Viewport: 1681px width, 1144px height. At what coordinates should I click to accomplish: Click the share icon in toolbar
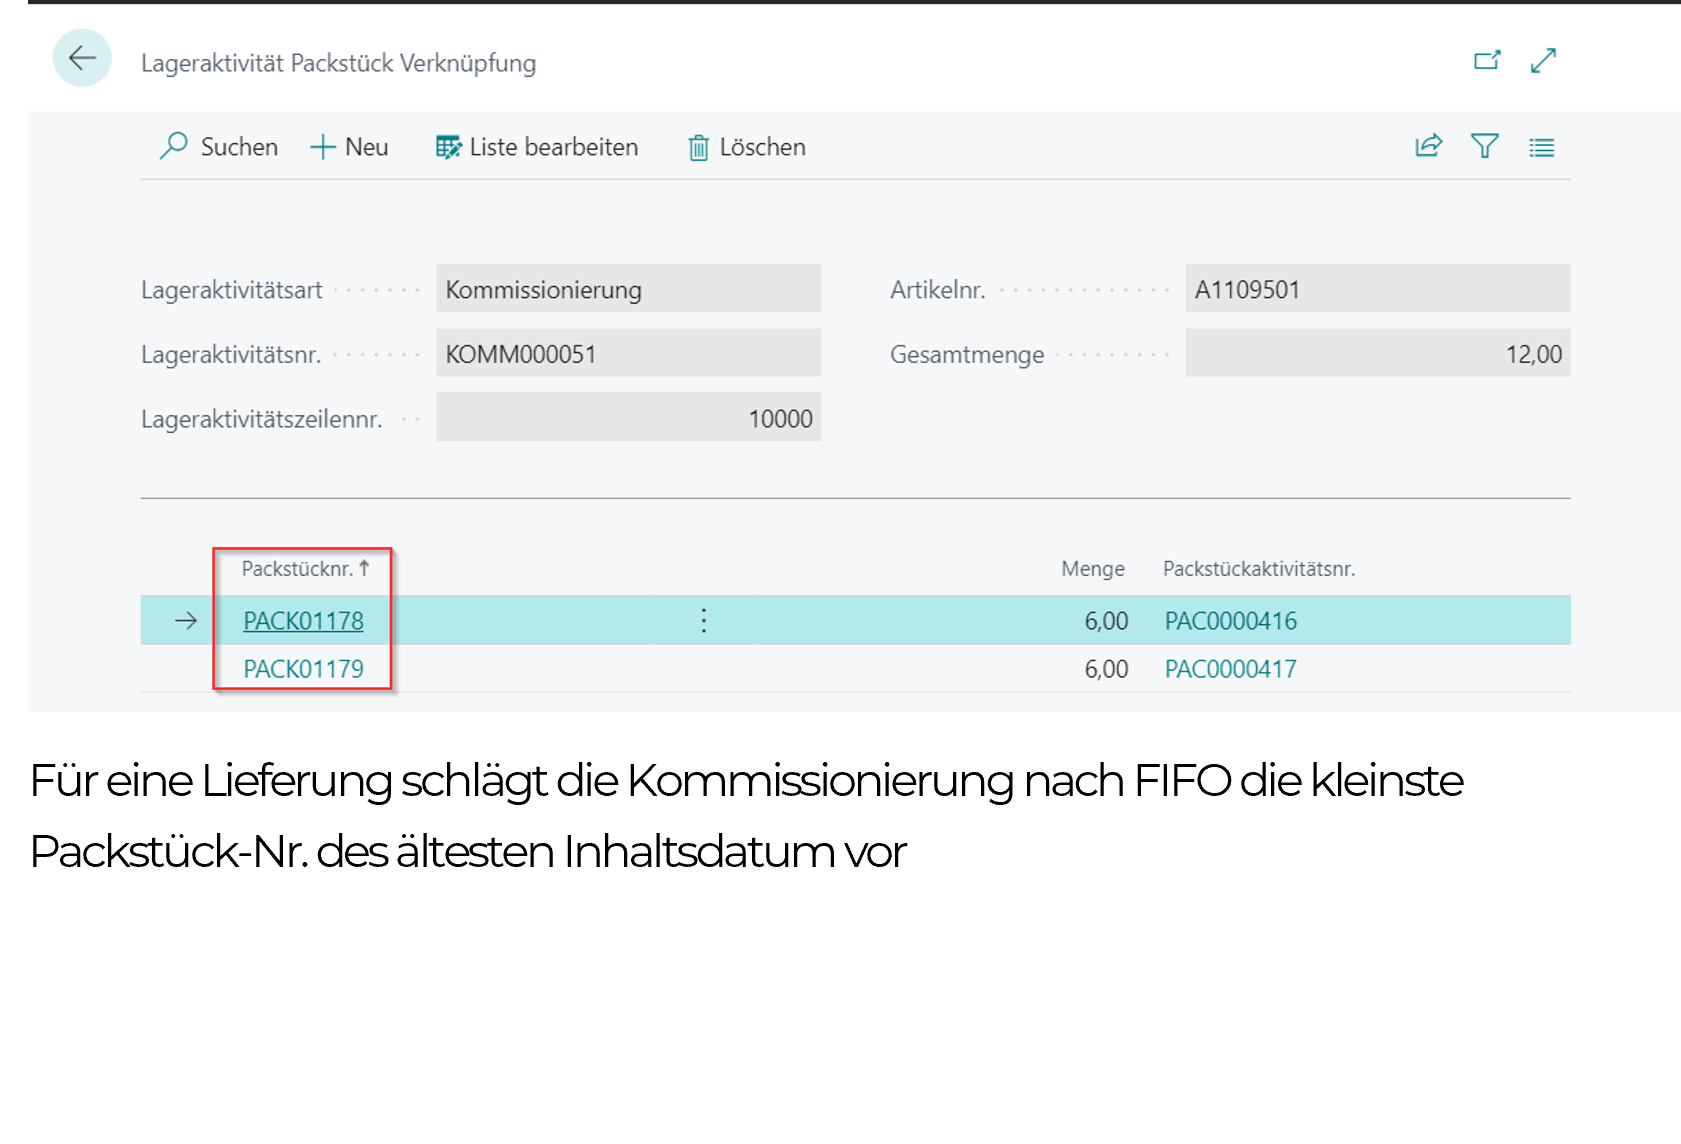click(x=1429, y=147)
